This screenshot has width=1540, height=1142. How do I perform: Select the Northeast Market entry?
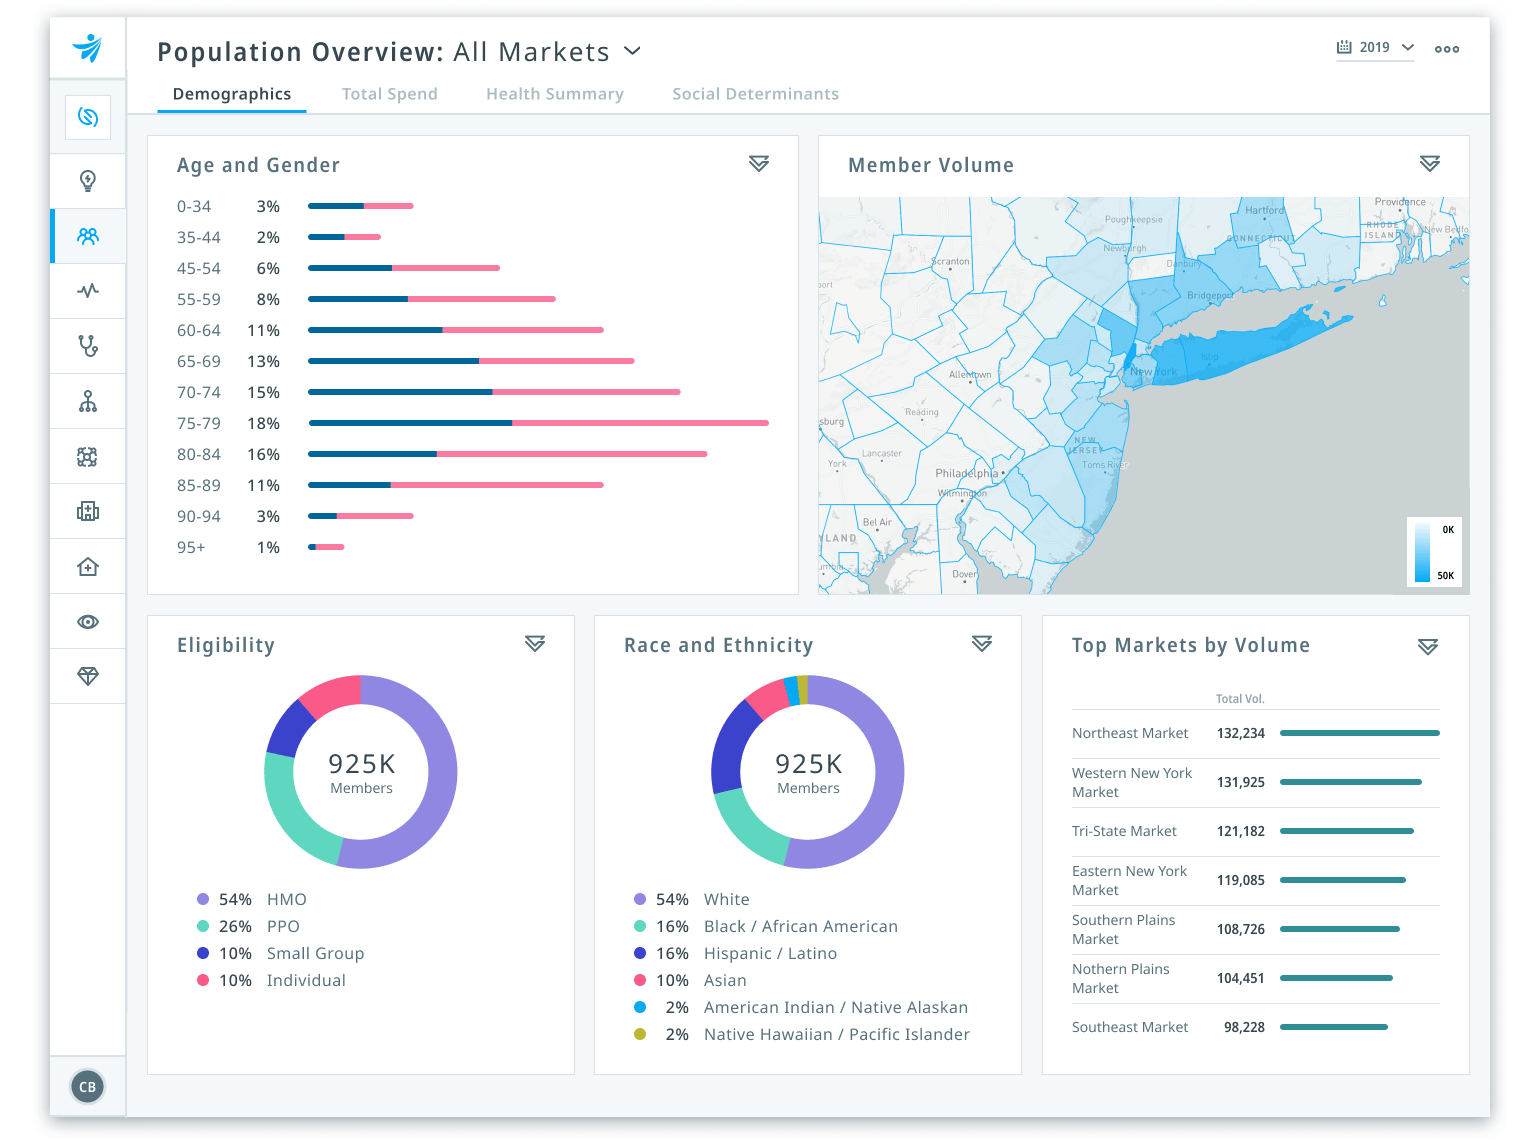click(x=1130, y=732)
